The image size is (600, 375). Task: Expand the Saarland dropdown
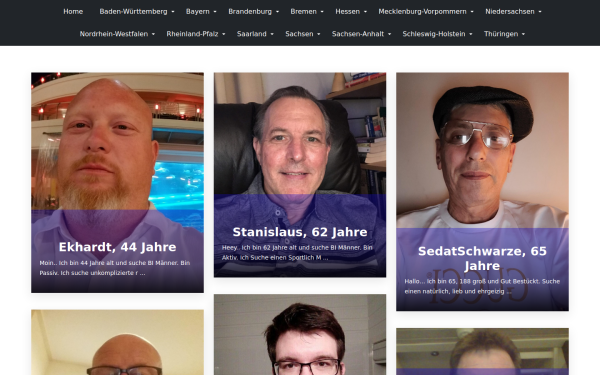255,34
